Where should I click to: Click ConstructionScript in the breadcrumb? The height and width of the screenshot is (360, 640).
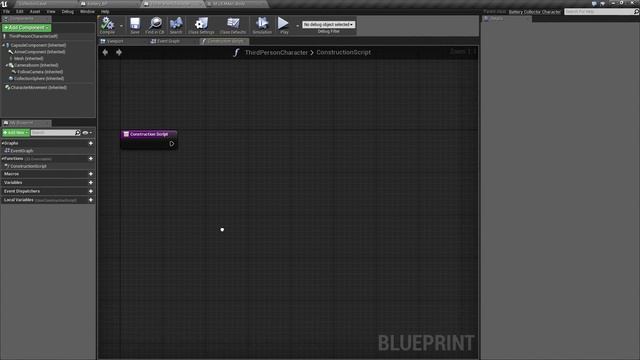point(343,52)
